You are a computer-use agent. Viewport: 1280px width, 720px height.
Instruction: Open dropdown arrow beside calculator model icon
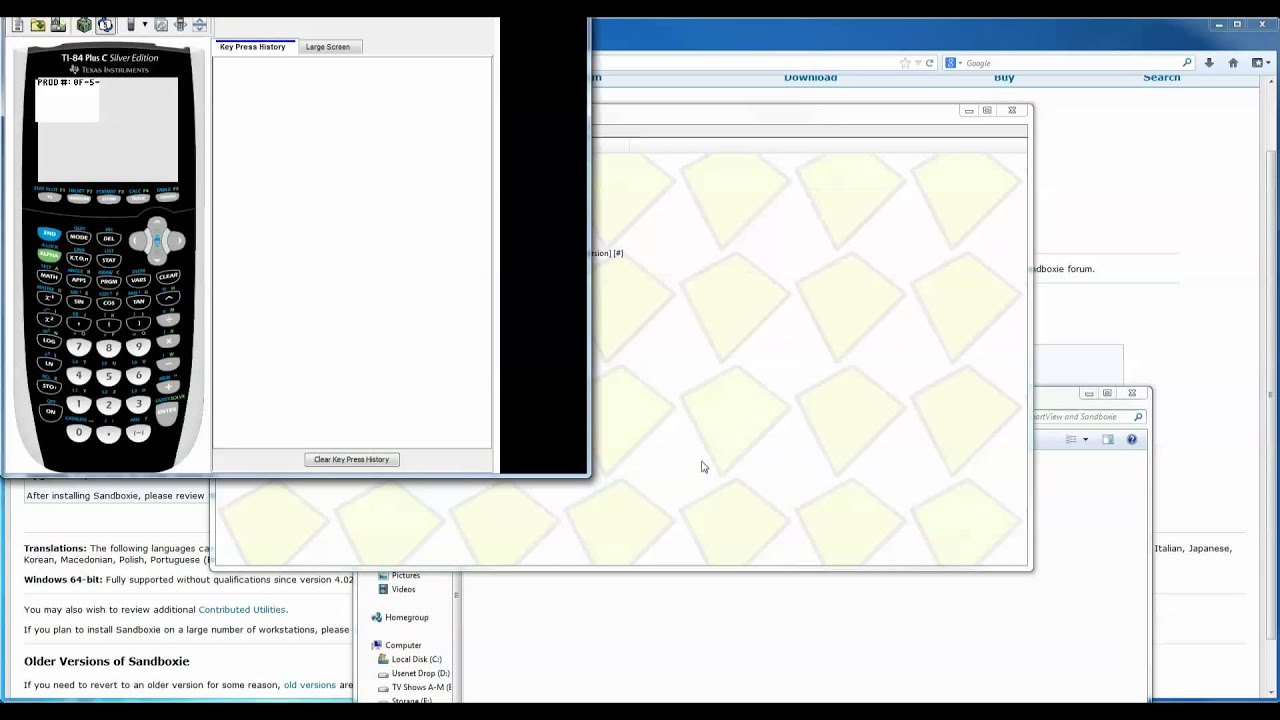click(x=145, y=25)
